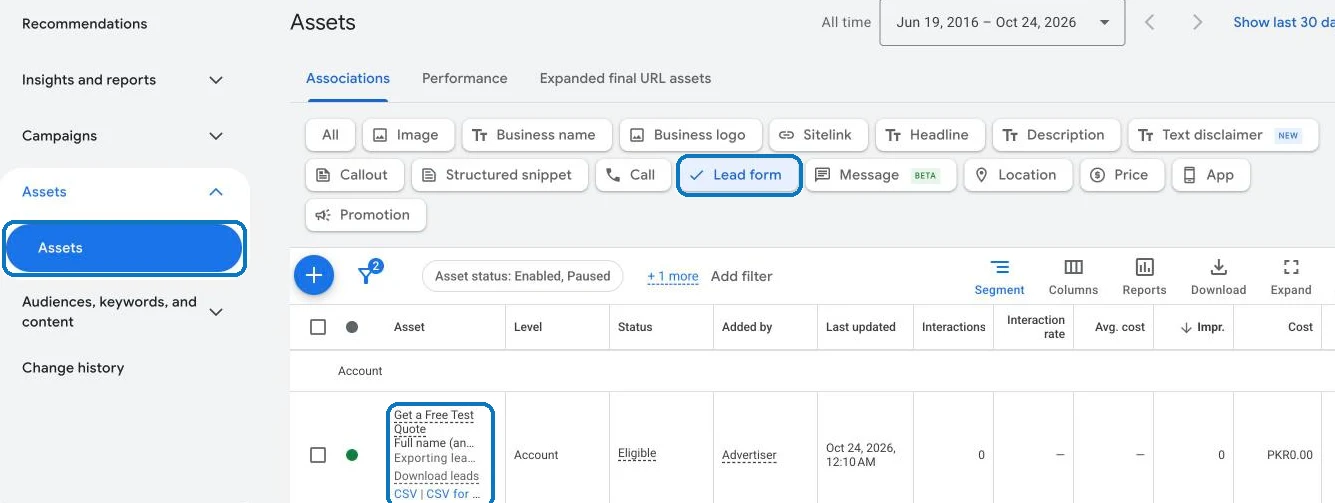Select the Assets sub-item in sidebar
This screenshot has height=503, width=1335.
124,248
